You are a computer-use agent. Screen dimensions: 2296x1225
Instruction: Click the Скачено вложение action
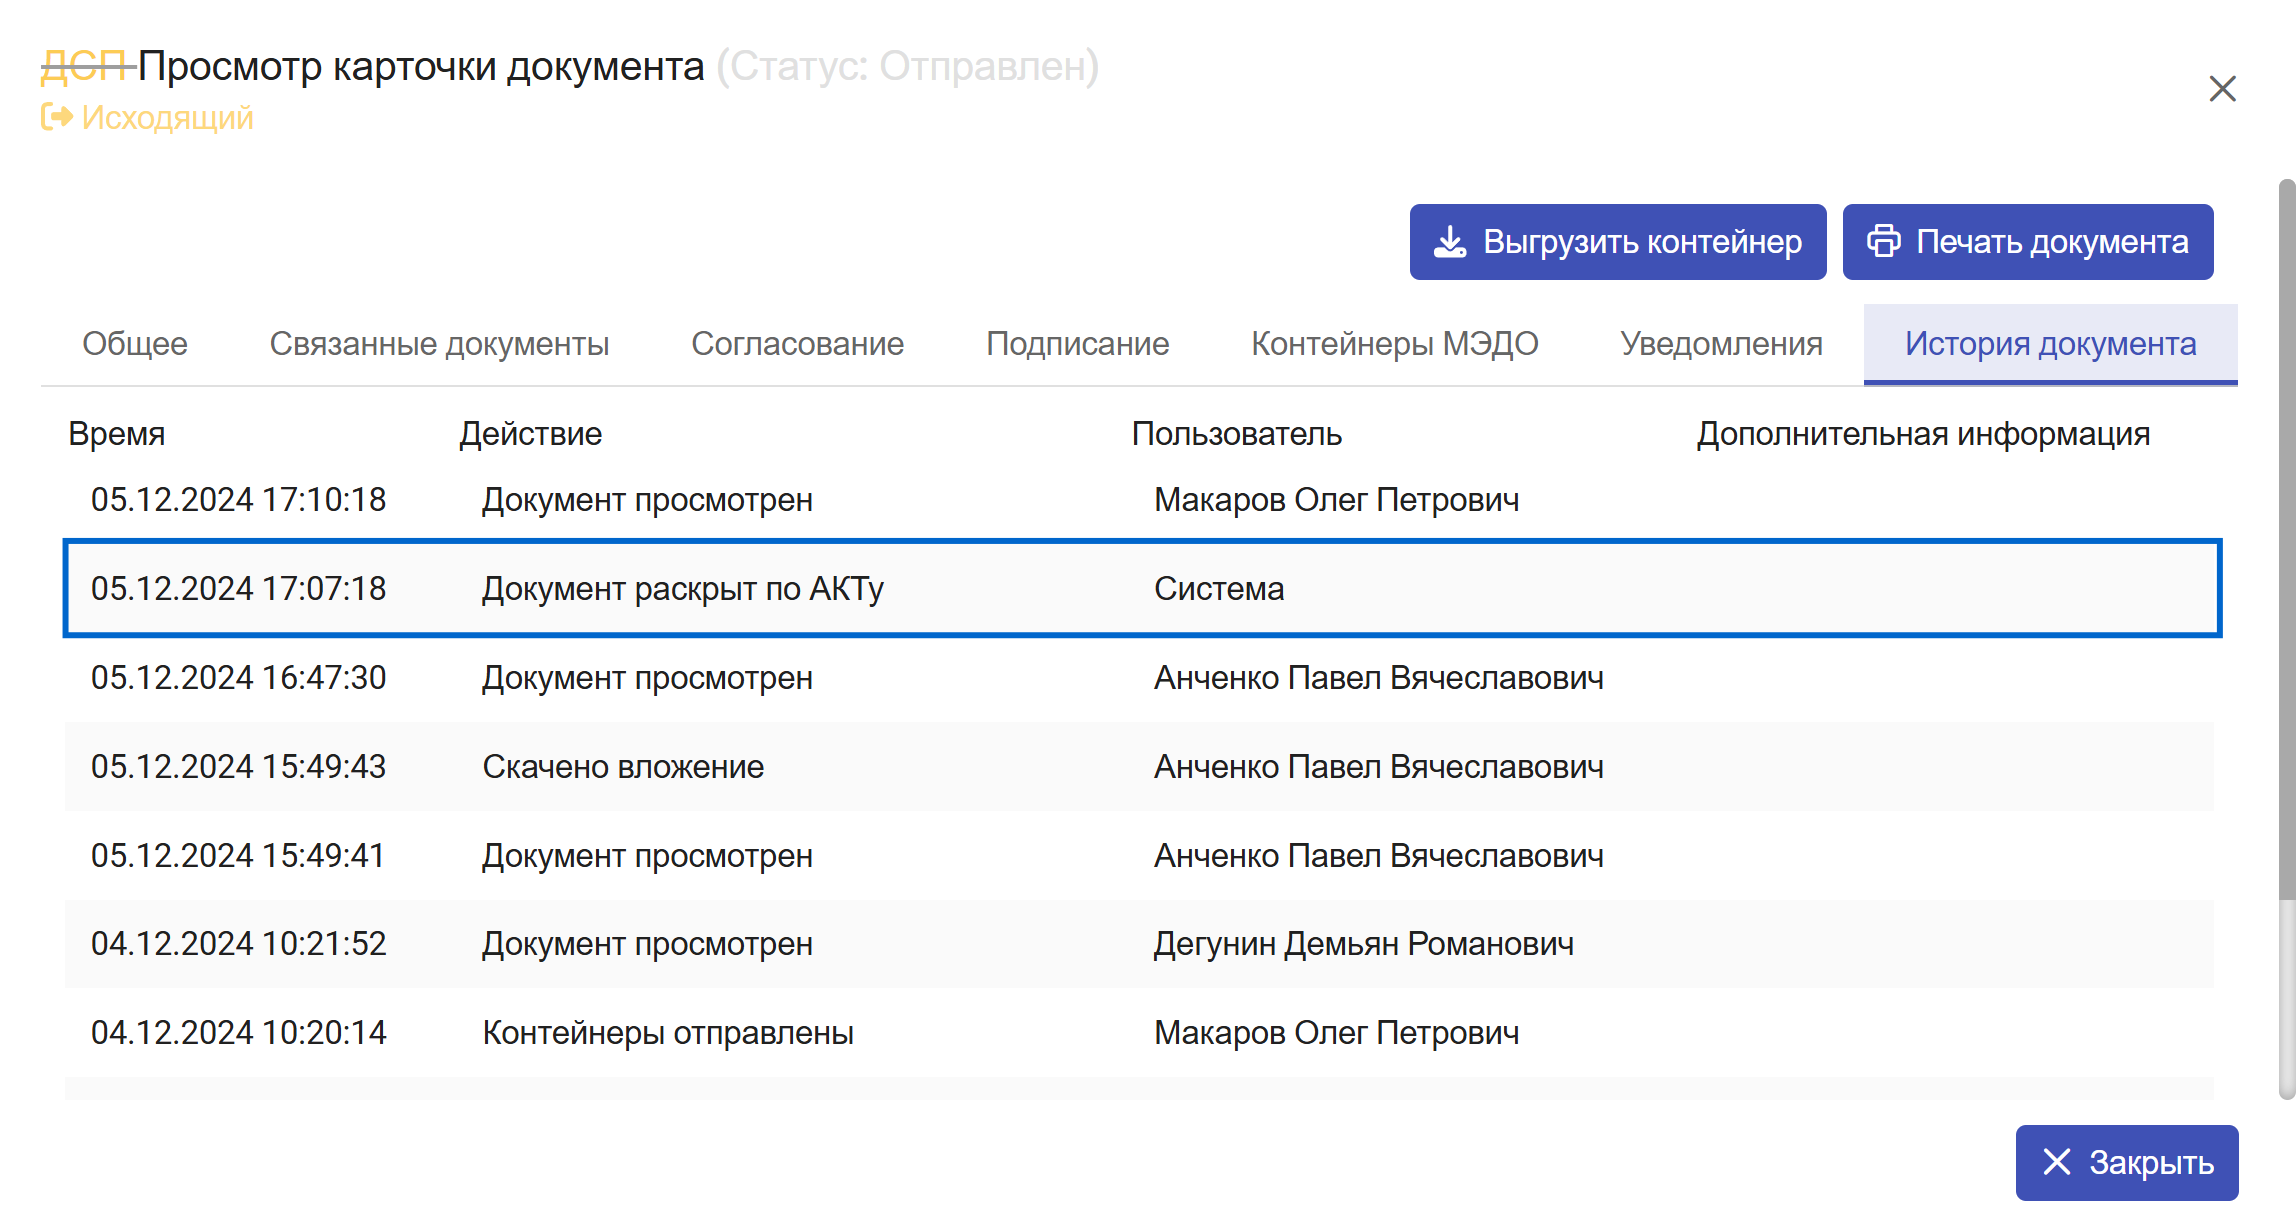(x=623, y=767)
